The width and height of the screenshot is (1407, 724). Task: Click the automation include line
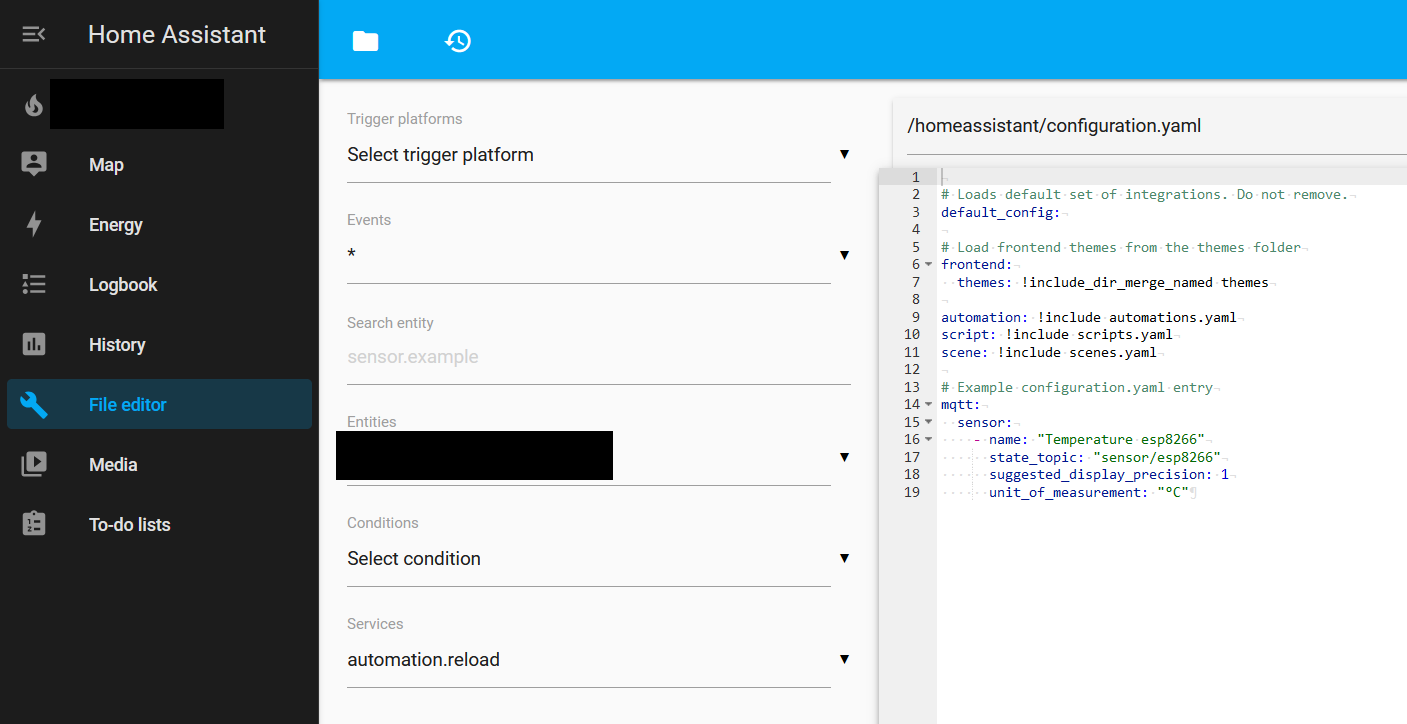click(x=1090, y=317)
